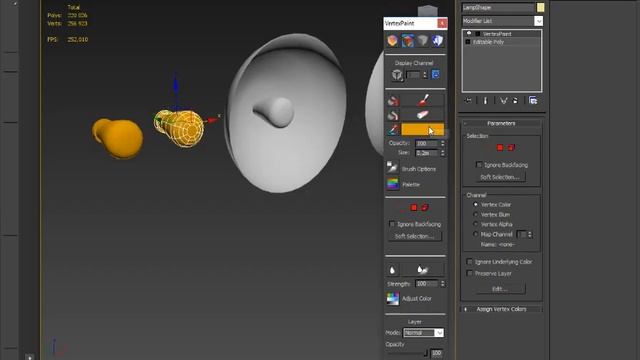Click brush Size spinner arrows
Image resolution: width=640 pixels, height=360 pixels.
(x=443, y=153)
